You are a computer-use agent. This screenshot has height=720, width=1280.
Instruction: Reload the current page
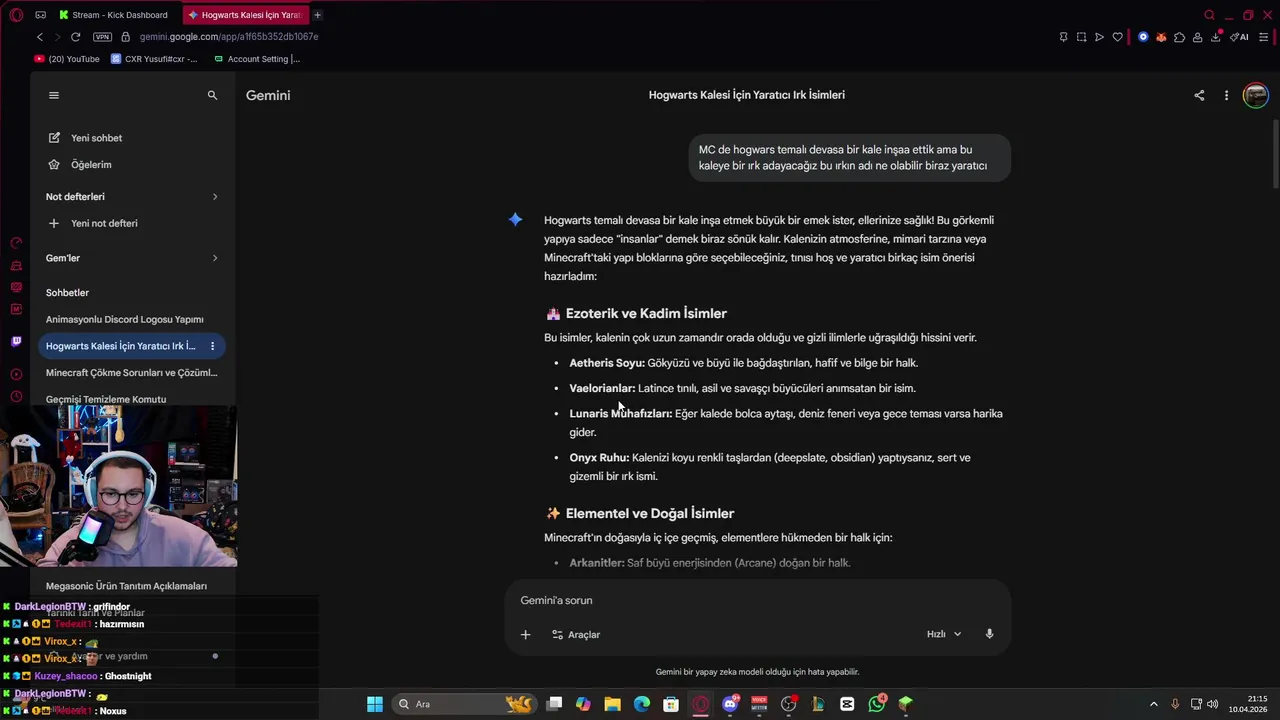click(75, 37)
